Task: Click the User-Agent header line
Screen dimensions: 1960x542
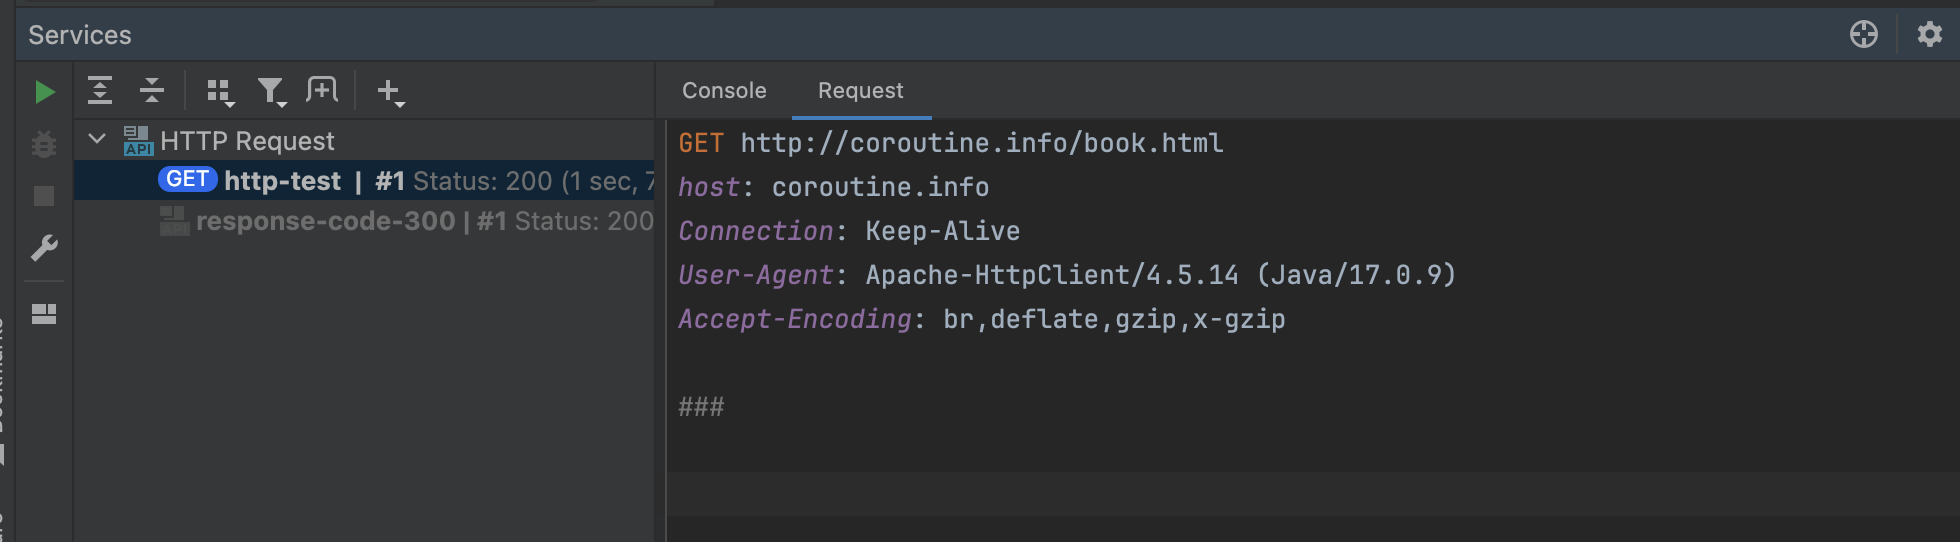Action: point(1067,275)
